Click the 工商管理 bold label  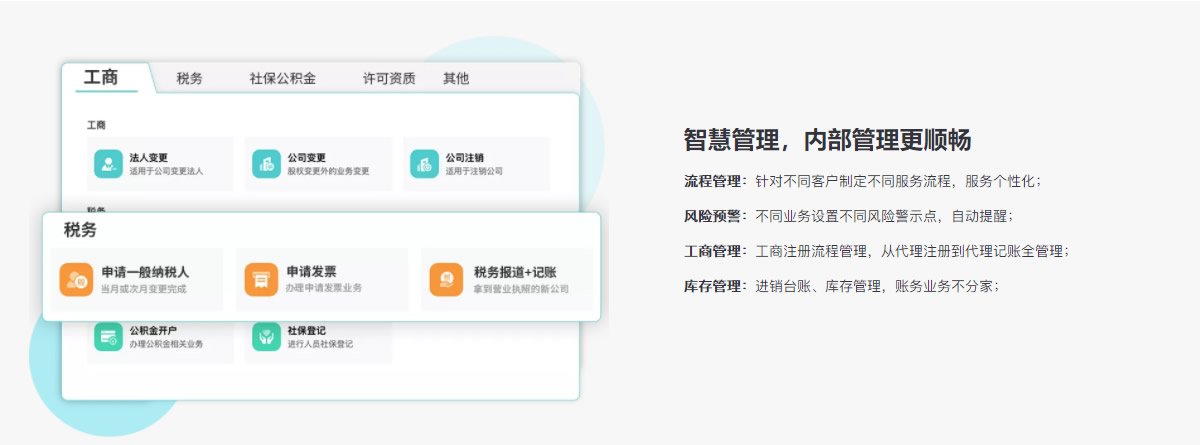[714, 251]
